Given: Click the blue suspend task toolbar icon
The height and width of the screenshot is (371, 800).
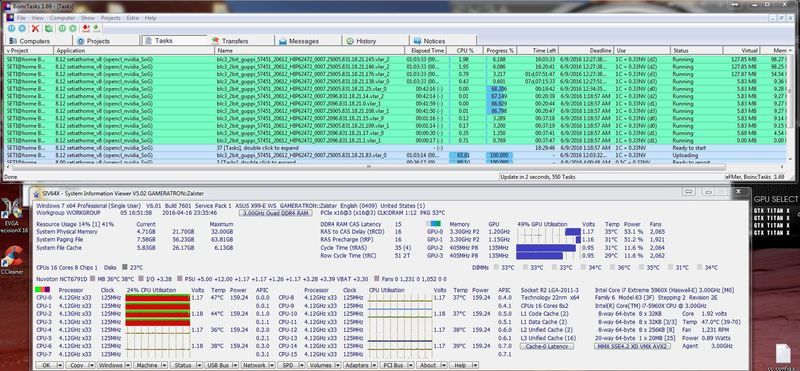Looking at the screenshot, I should tap(11, 29).
